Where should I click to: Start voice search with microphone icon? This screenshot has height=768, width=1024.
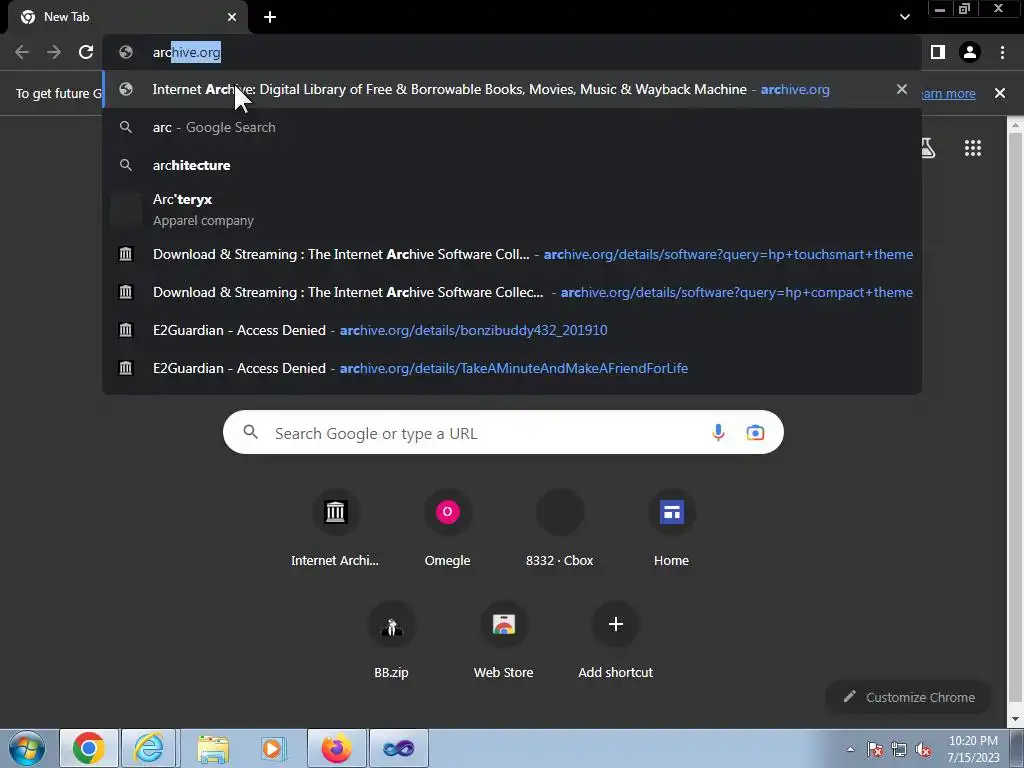[x=718, y=432]
